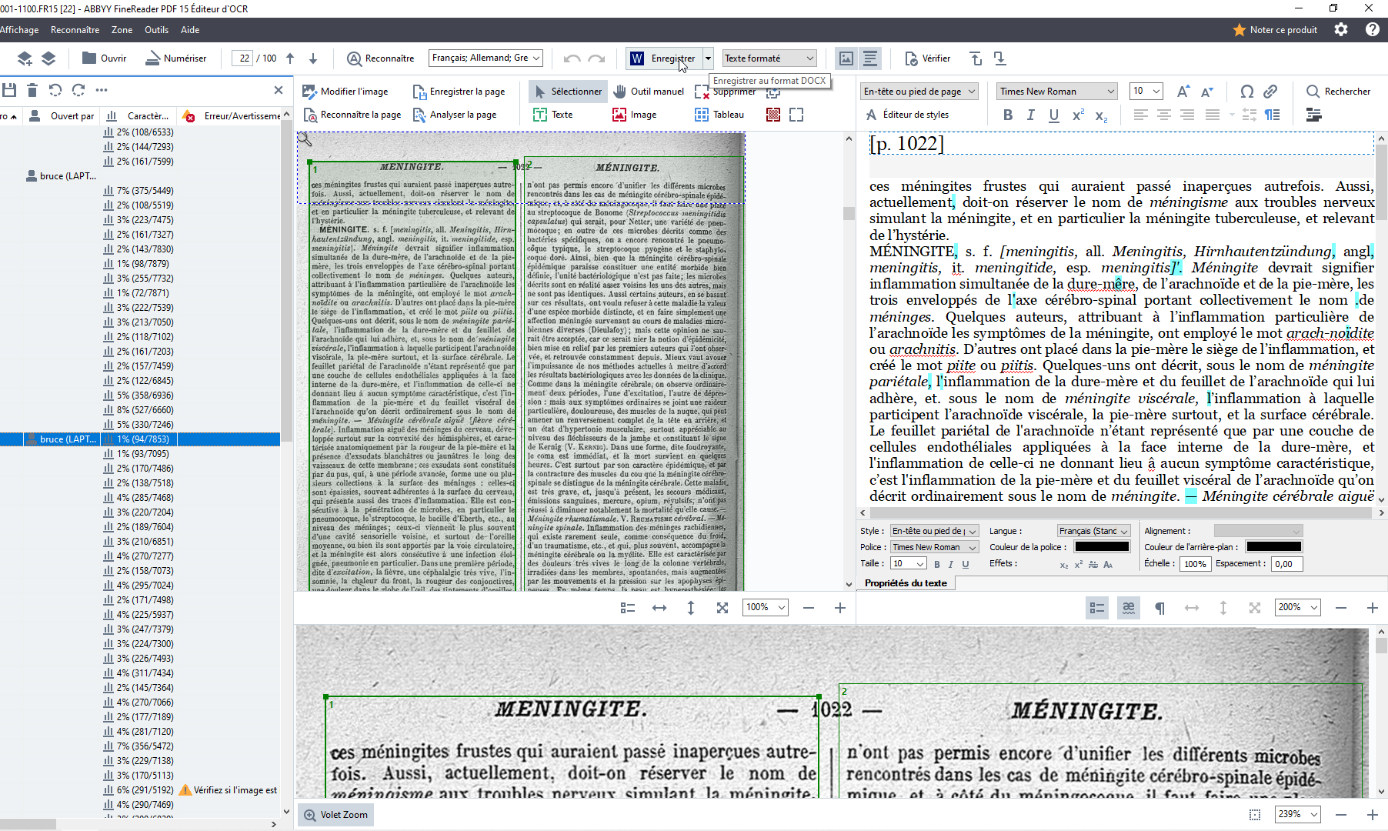Click the Vérifier button
The image size is (1388, 831).
point(928,58)
